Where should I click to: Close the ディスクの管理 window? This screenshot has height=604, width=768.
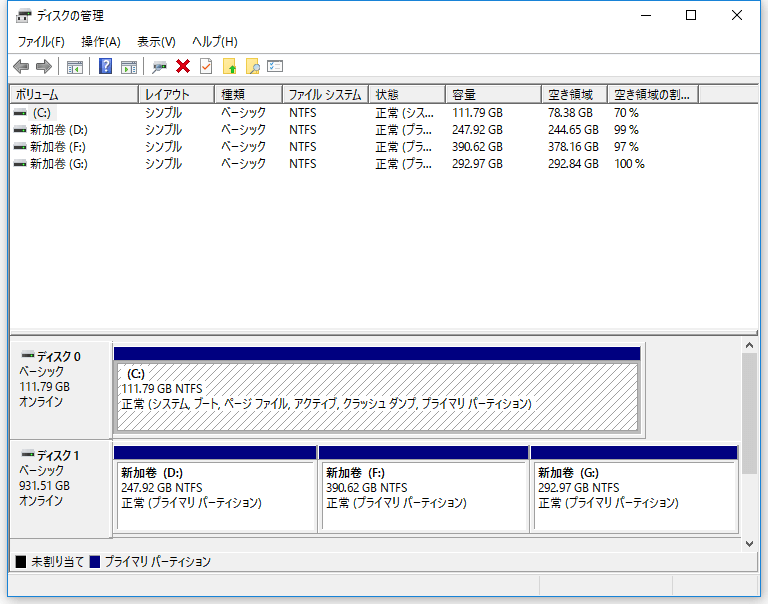(x=737, y=16)
